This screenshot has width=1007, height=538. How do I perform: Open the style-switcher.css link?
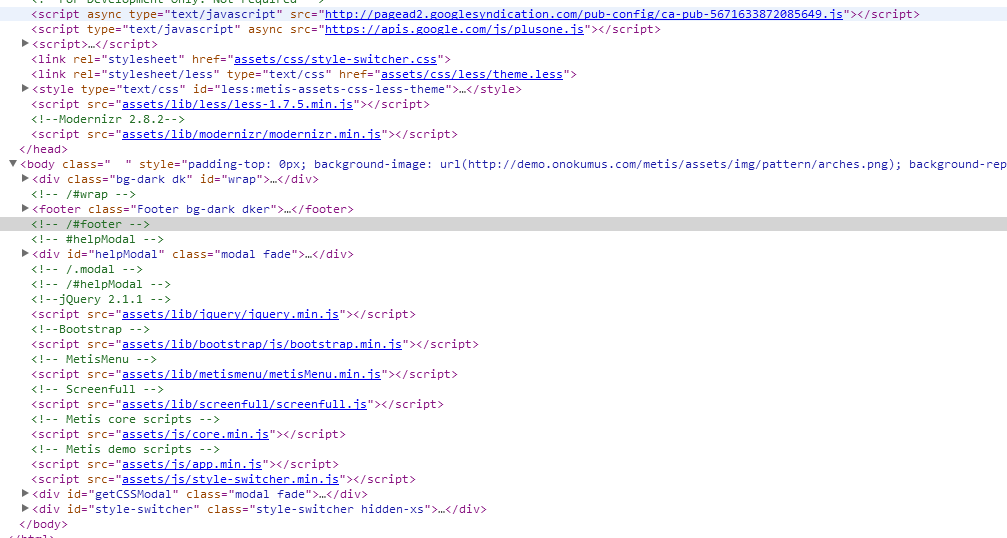335,59
